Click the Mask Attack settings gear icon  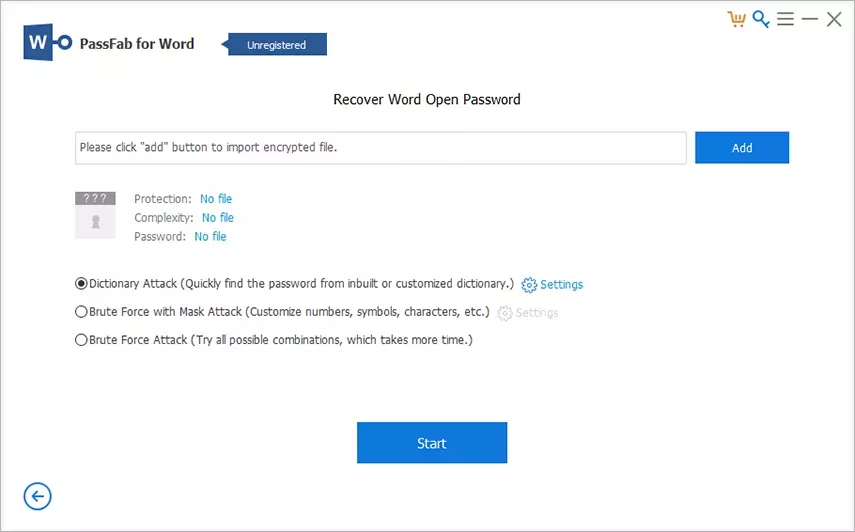click(505, 313)
